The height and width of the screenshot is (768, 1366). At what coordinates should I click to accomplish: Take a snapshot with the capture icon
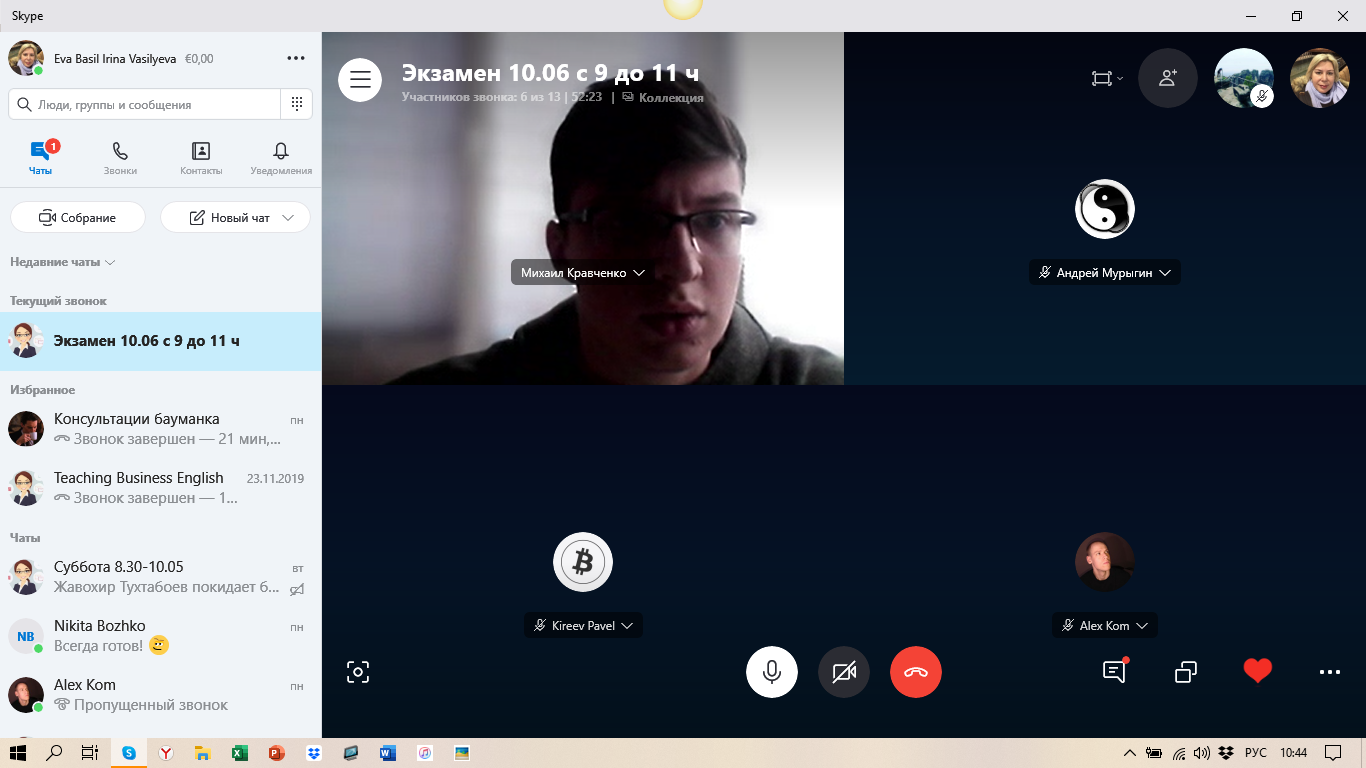coord(358,672)
